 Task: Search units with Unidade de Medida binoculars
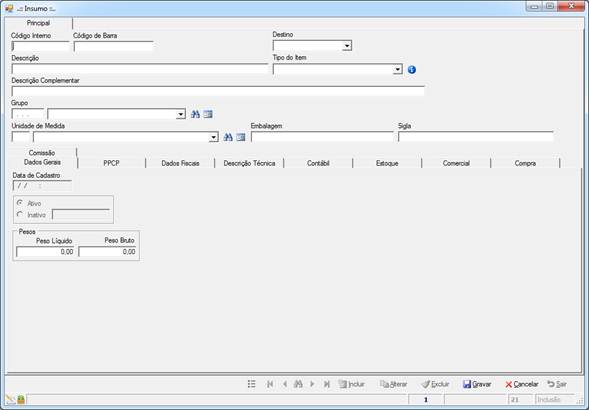coord(228,137)
